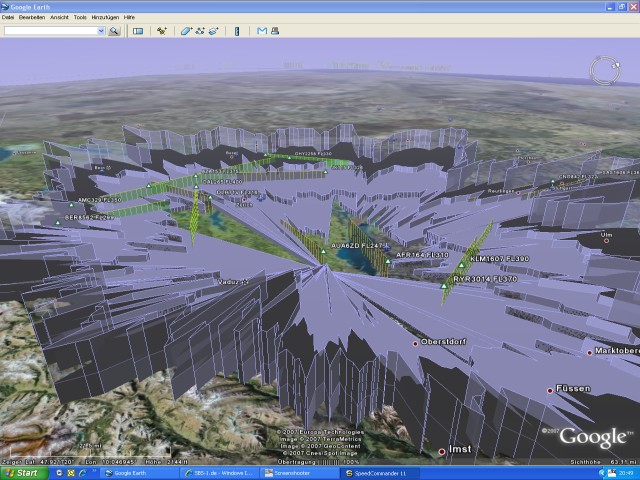The image size is (640, 480).
Task: Select the add polygon tool
Action: pyautogui.click(x=186, y=31)
